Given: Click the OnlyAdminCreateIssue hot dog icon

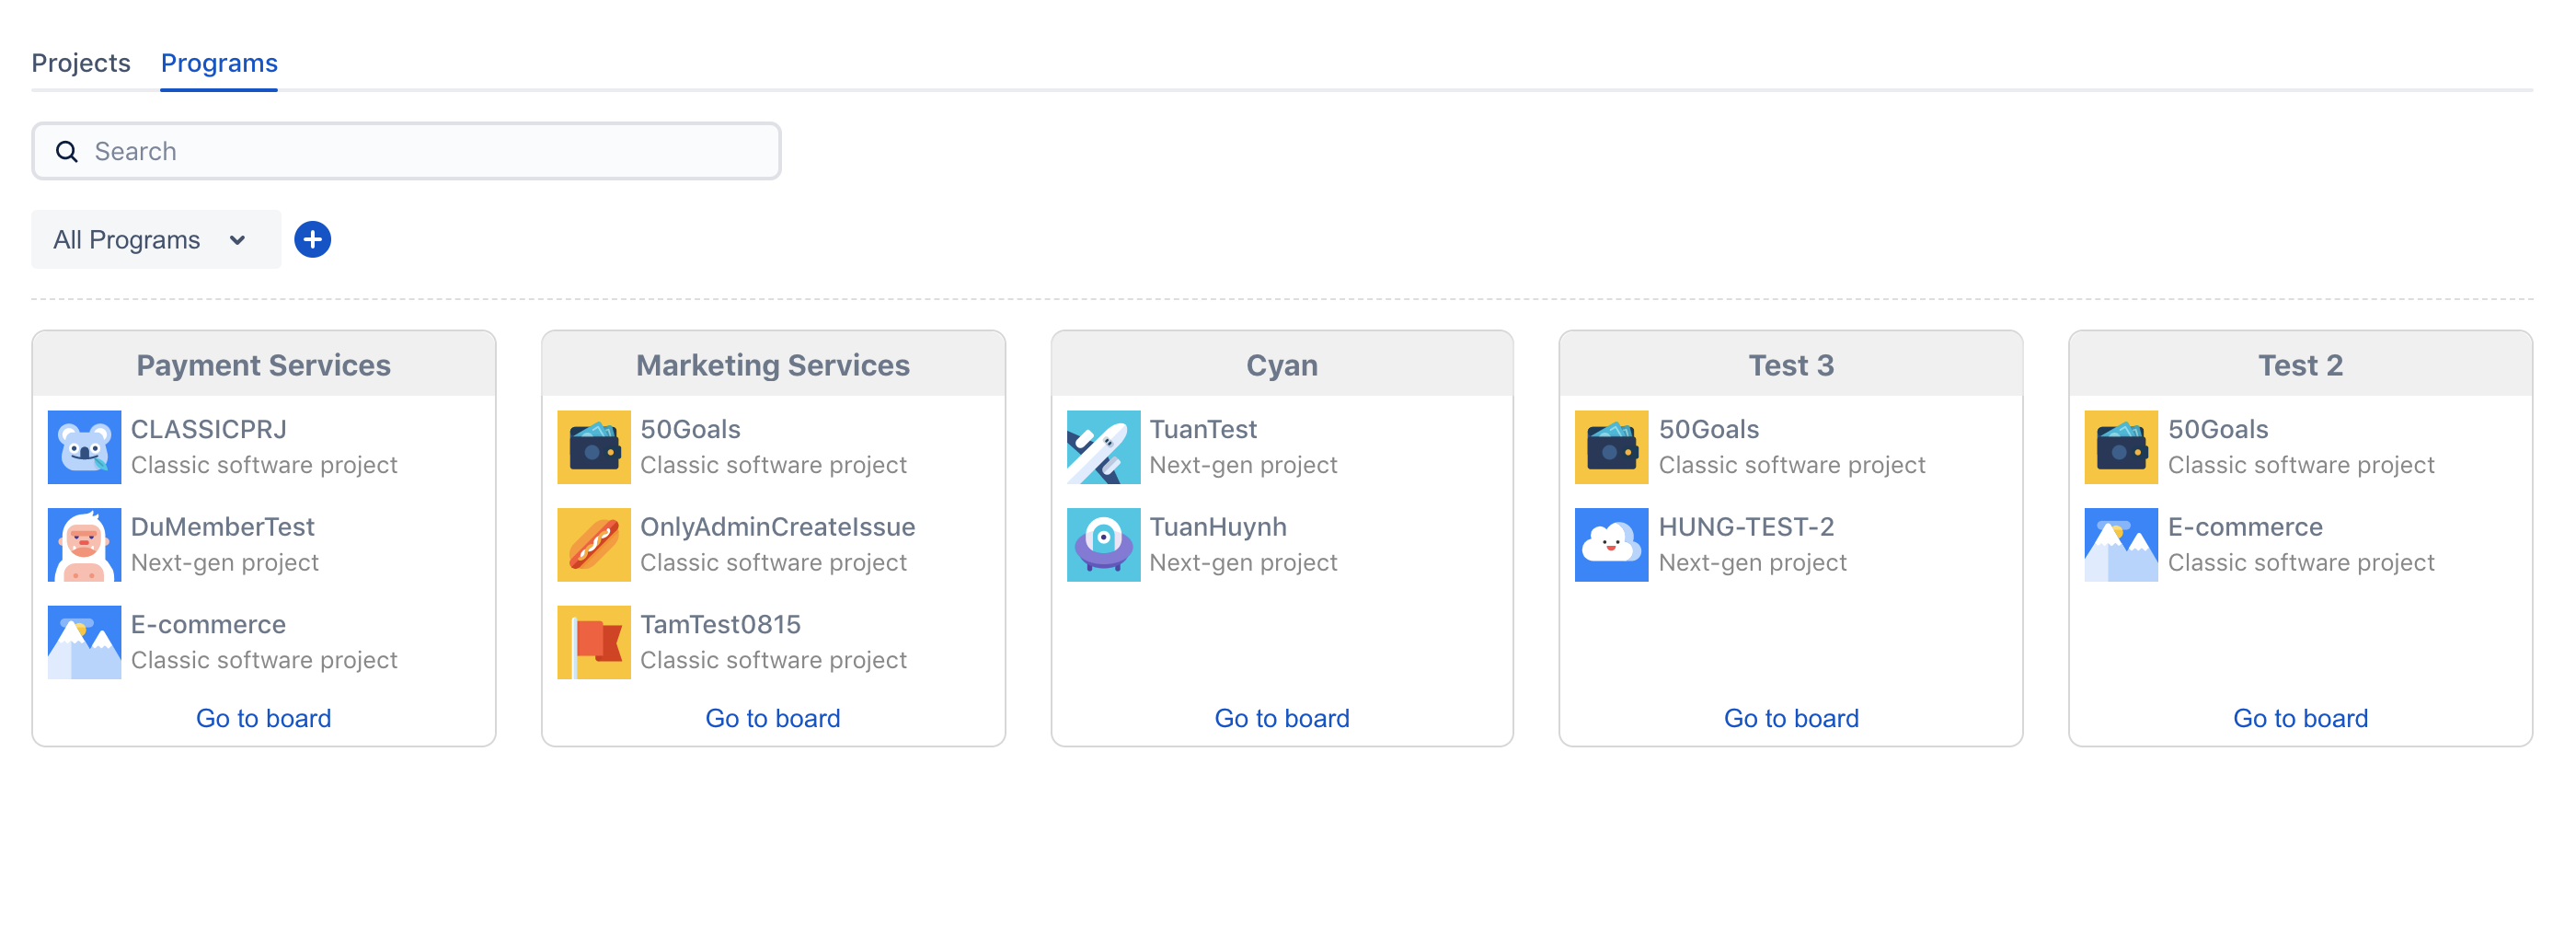Looking at the screenshot, I should coord(593,544).
